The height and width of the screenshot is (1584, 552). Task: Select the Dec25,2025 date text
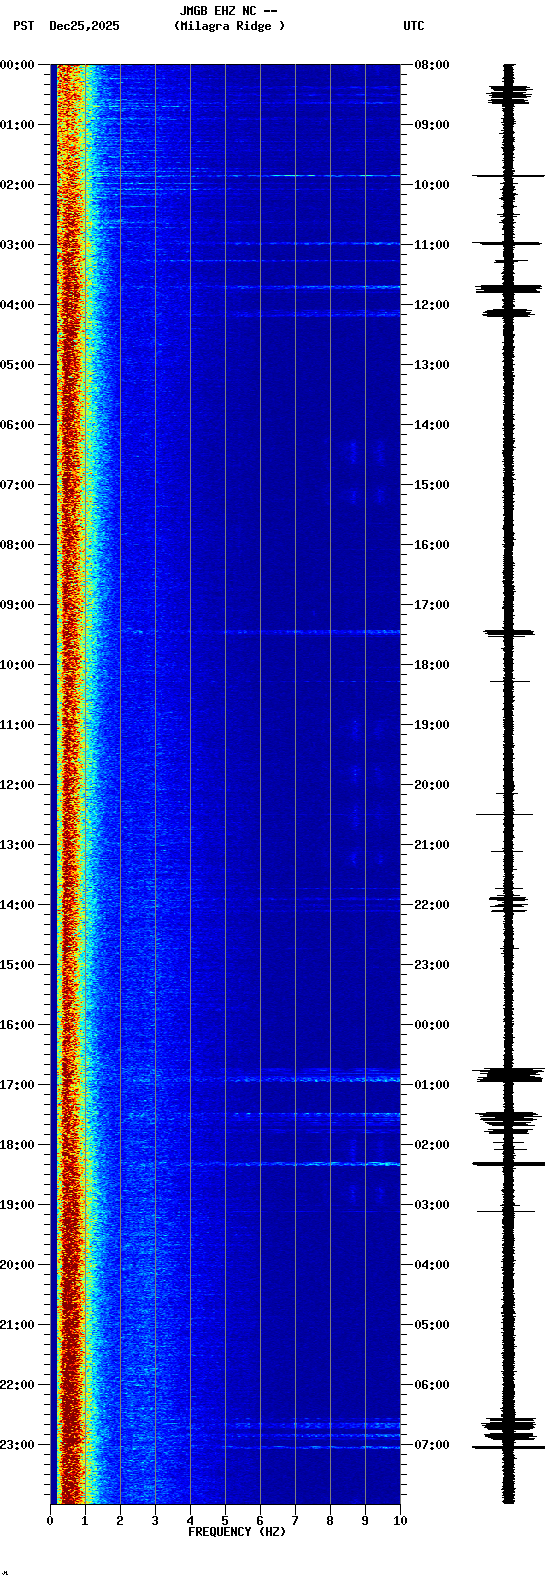pyautogui.click(x=84, y=26)
